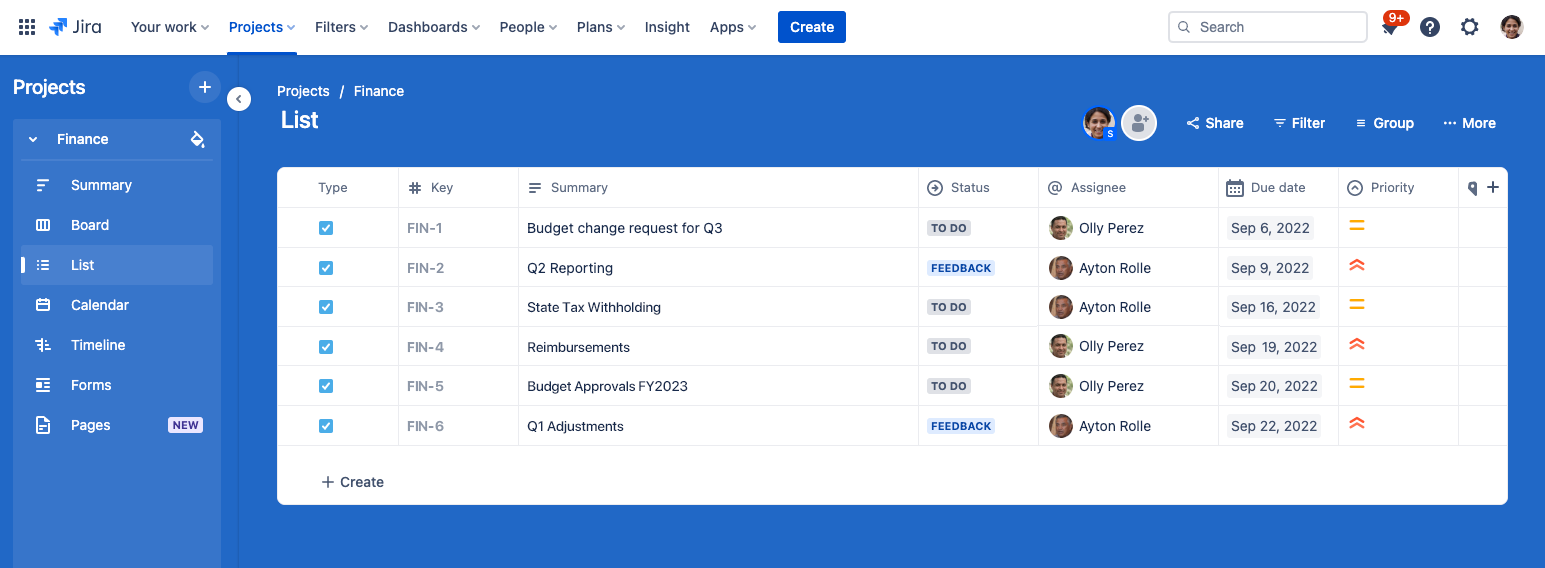Open the help question mark icon

pyautogui.click(x=1430, y=27)
